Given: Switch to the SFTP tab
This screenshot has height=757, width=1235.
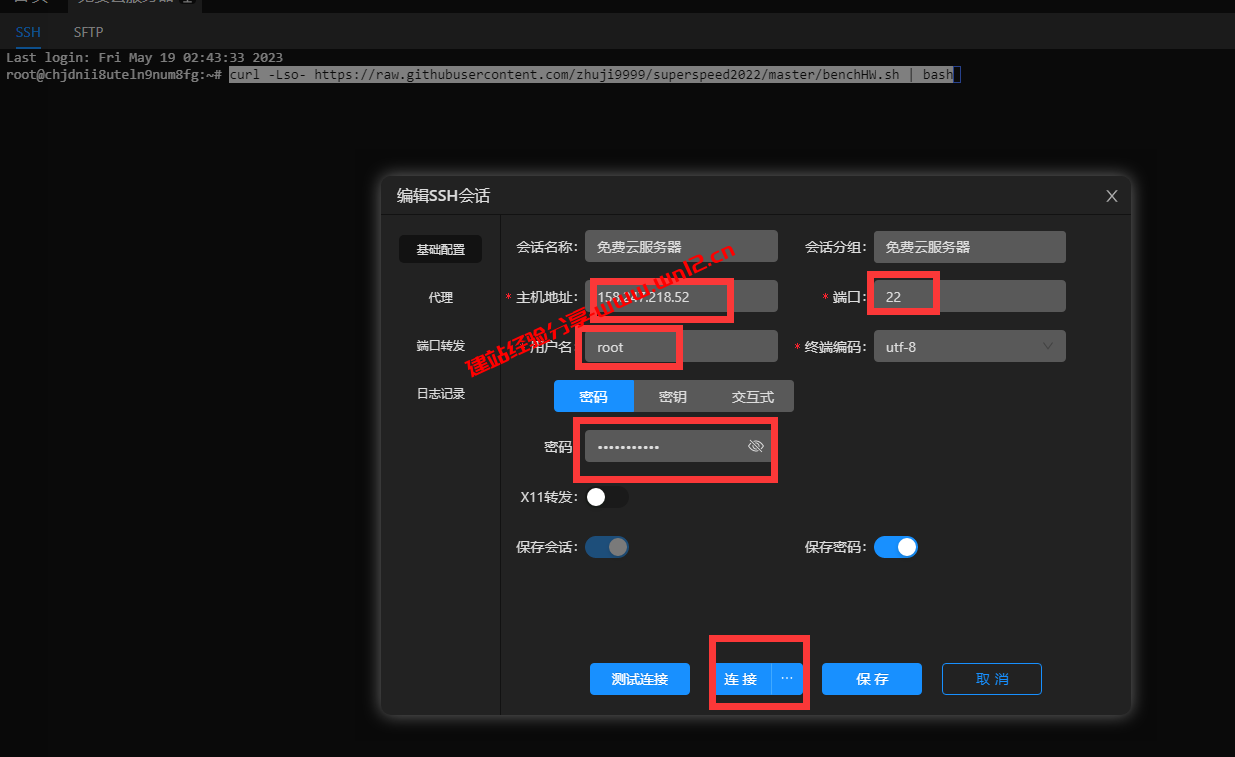Looking at the screenshot, I should [x=88, y=32].
